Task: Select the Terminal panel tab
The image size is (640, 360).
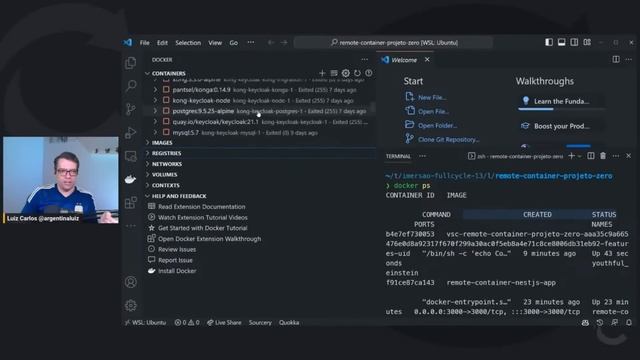Action: (x=398, y=156)
